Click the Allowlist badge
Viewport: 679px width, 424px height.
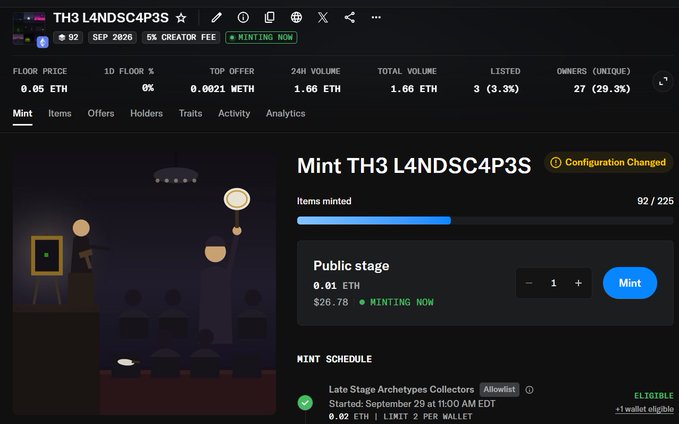tap(499, 389)
